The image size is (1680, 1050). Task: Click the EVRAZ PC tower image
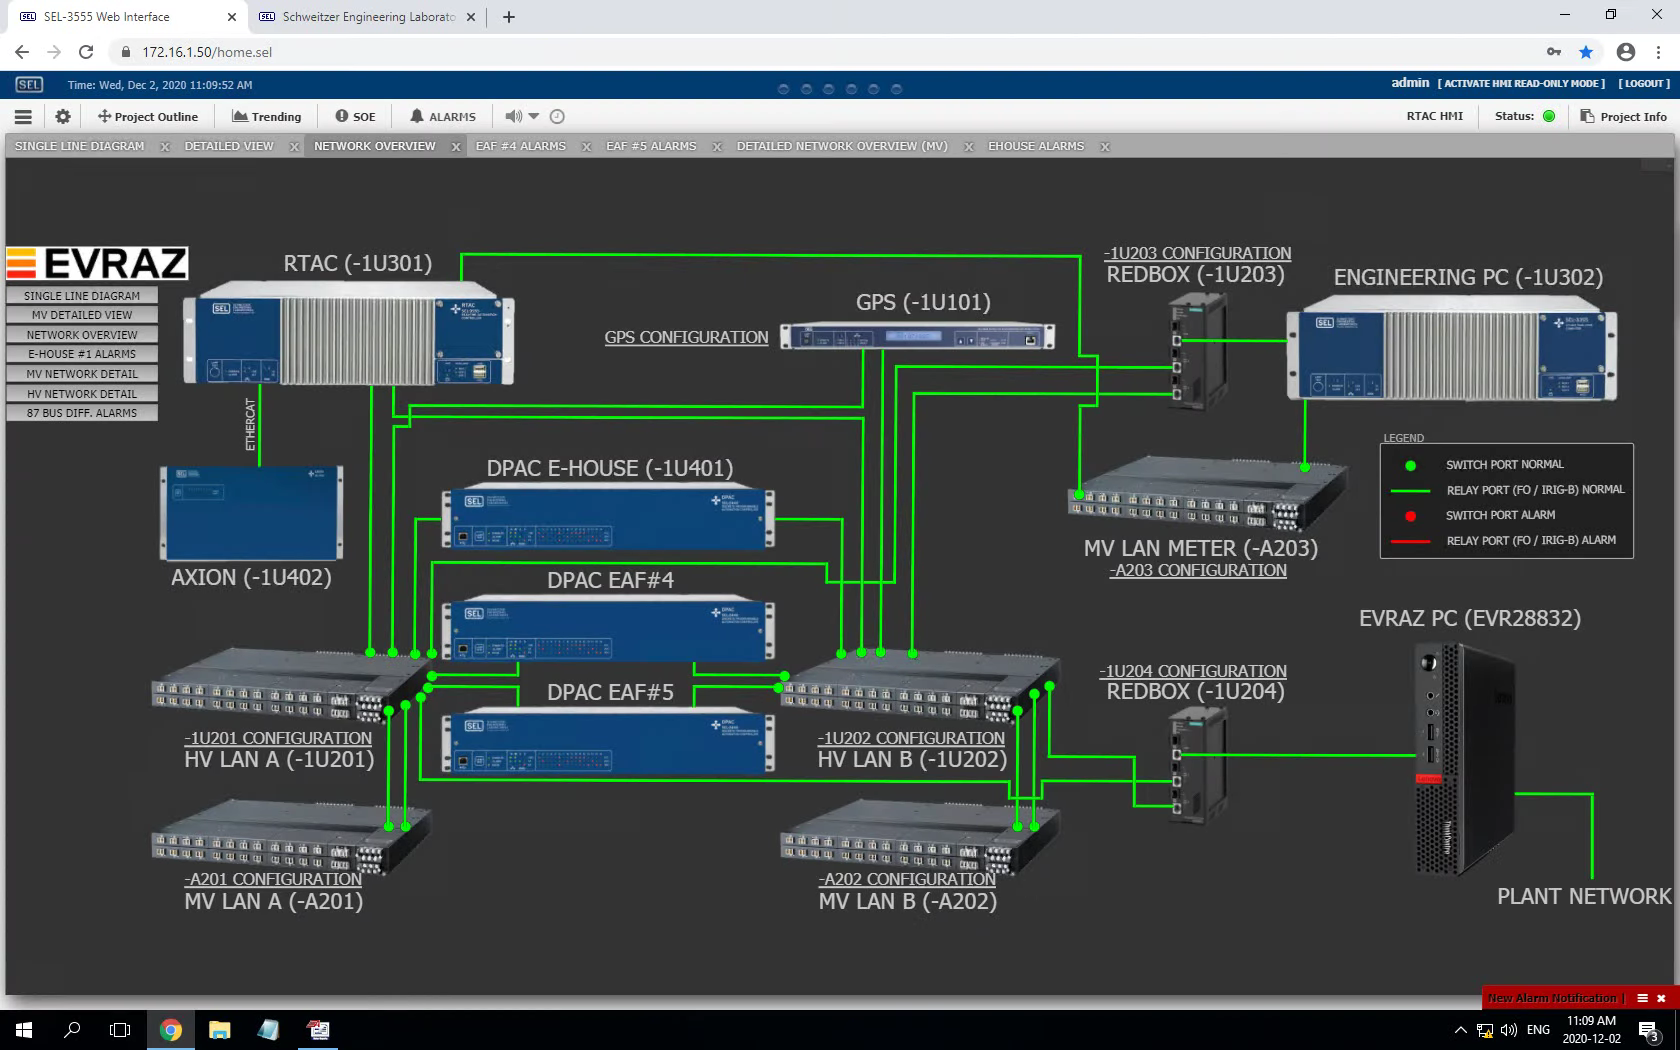pyautogui.click(x=1464, y=758)
